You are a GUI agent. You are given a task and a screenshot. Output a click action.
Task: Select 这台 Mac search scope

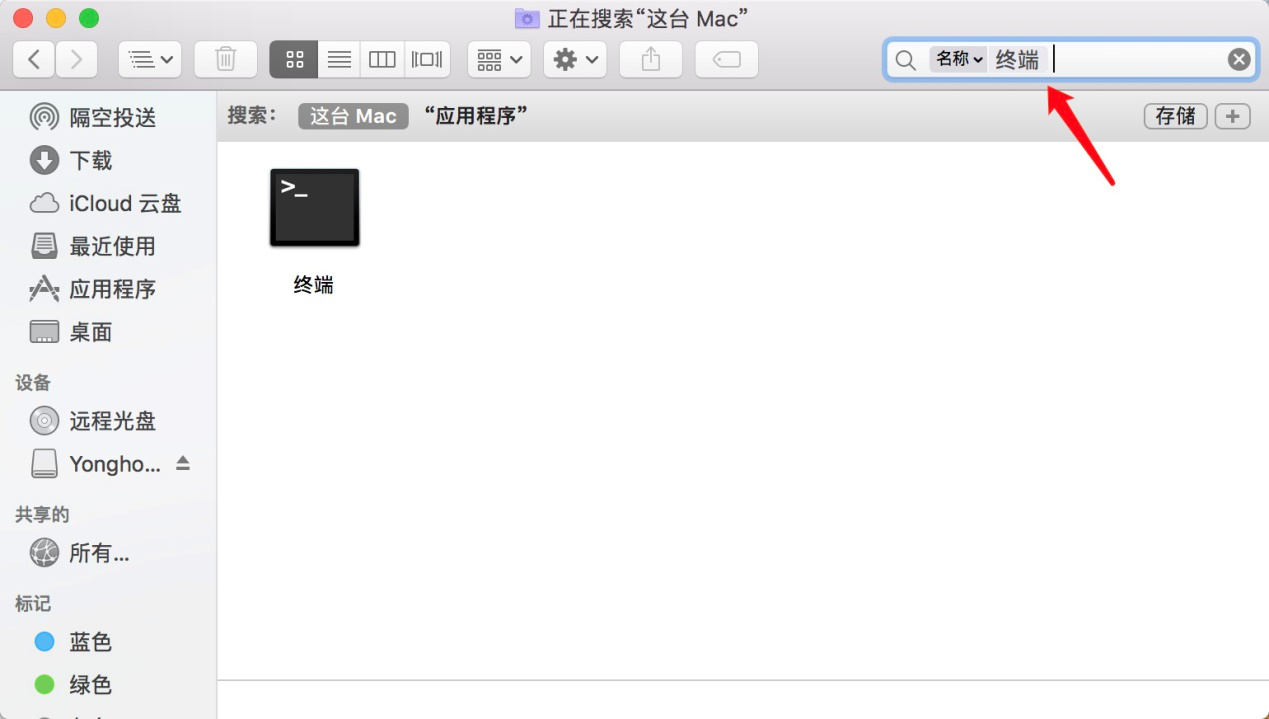(353, 116)
